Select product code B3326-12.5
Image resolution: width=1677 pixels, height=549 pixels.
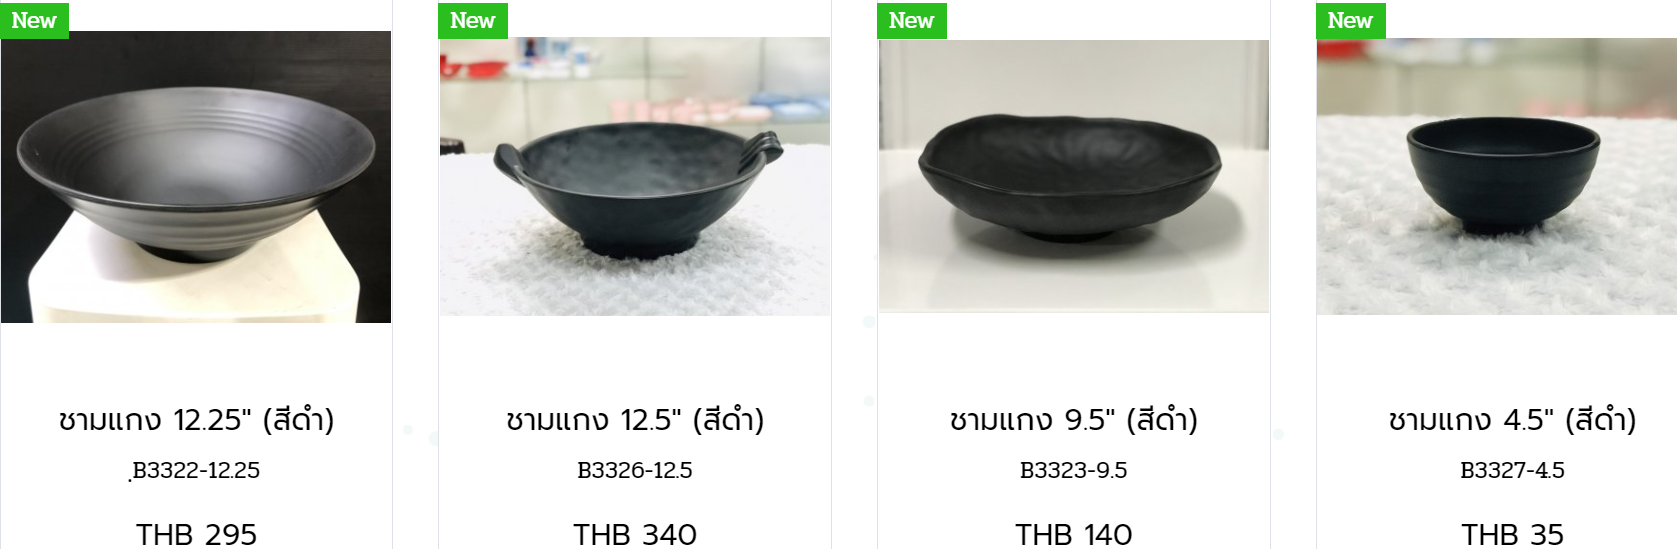click(635, 470)
